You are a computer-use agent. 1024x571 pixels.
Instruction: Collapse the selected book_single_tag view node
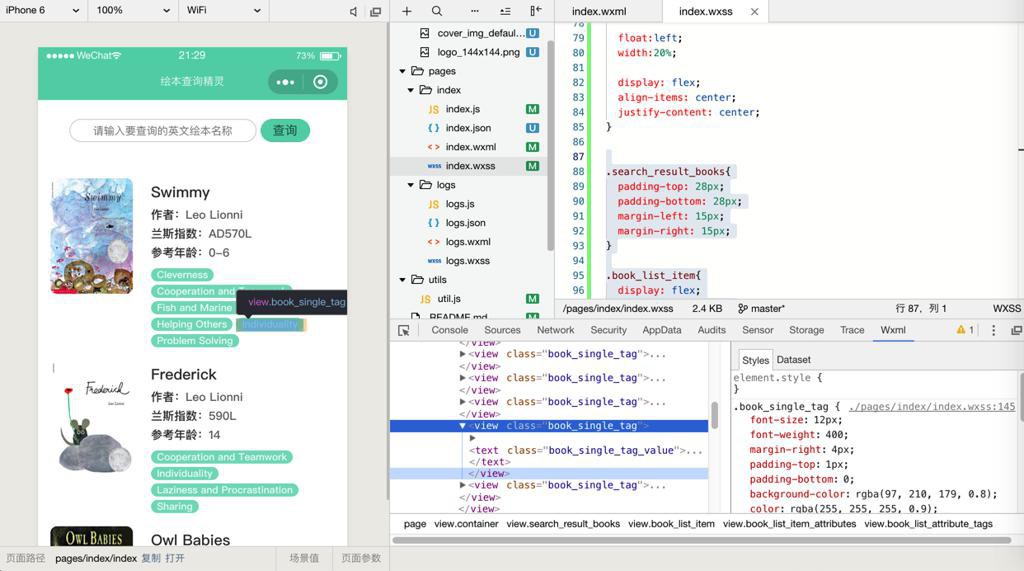click(462, 426)
